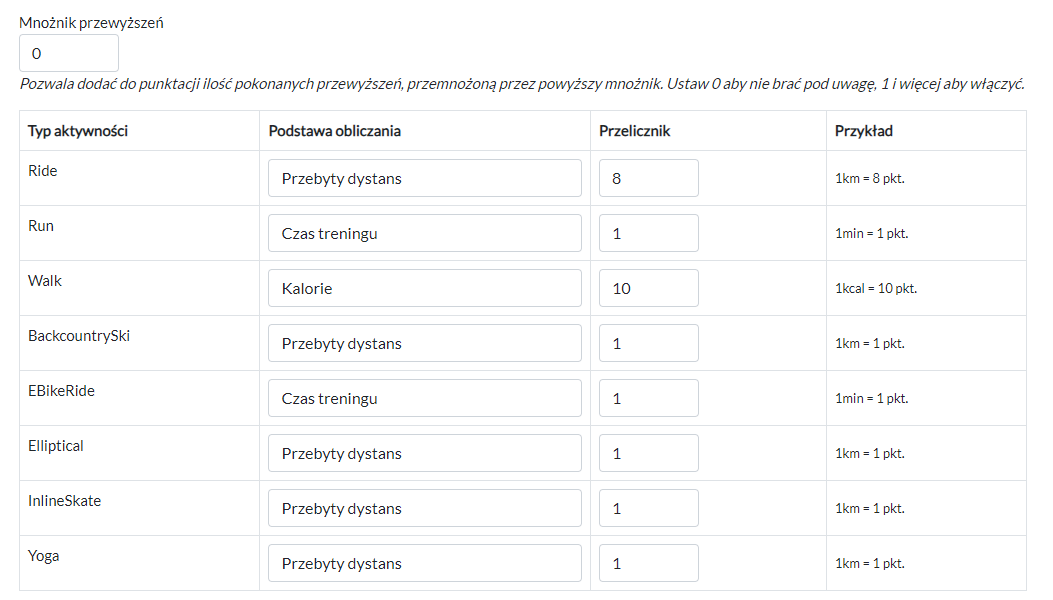Image resolution: width=1053 pixels, height=600 pixels.
Task: Select the Run Przelicznik input
Action: tap(648, 233)
